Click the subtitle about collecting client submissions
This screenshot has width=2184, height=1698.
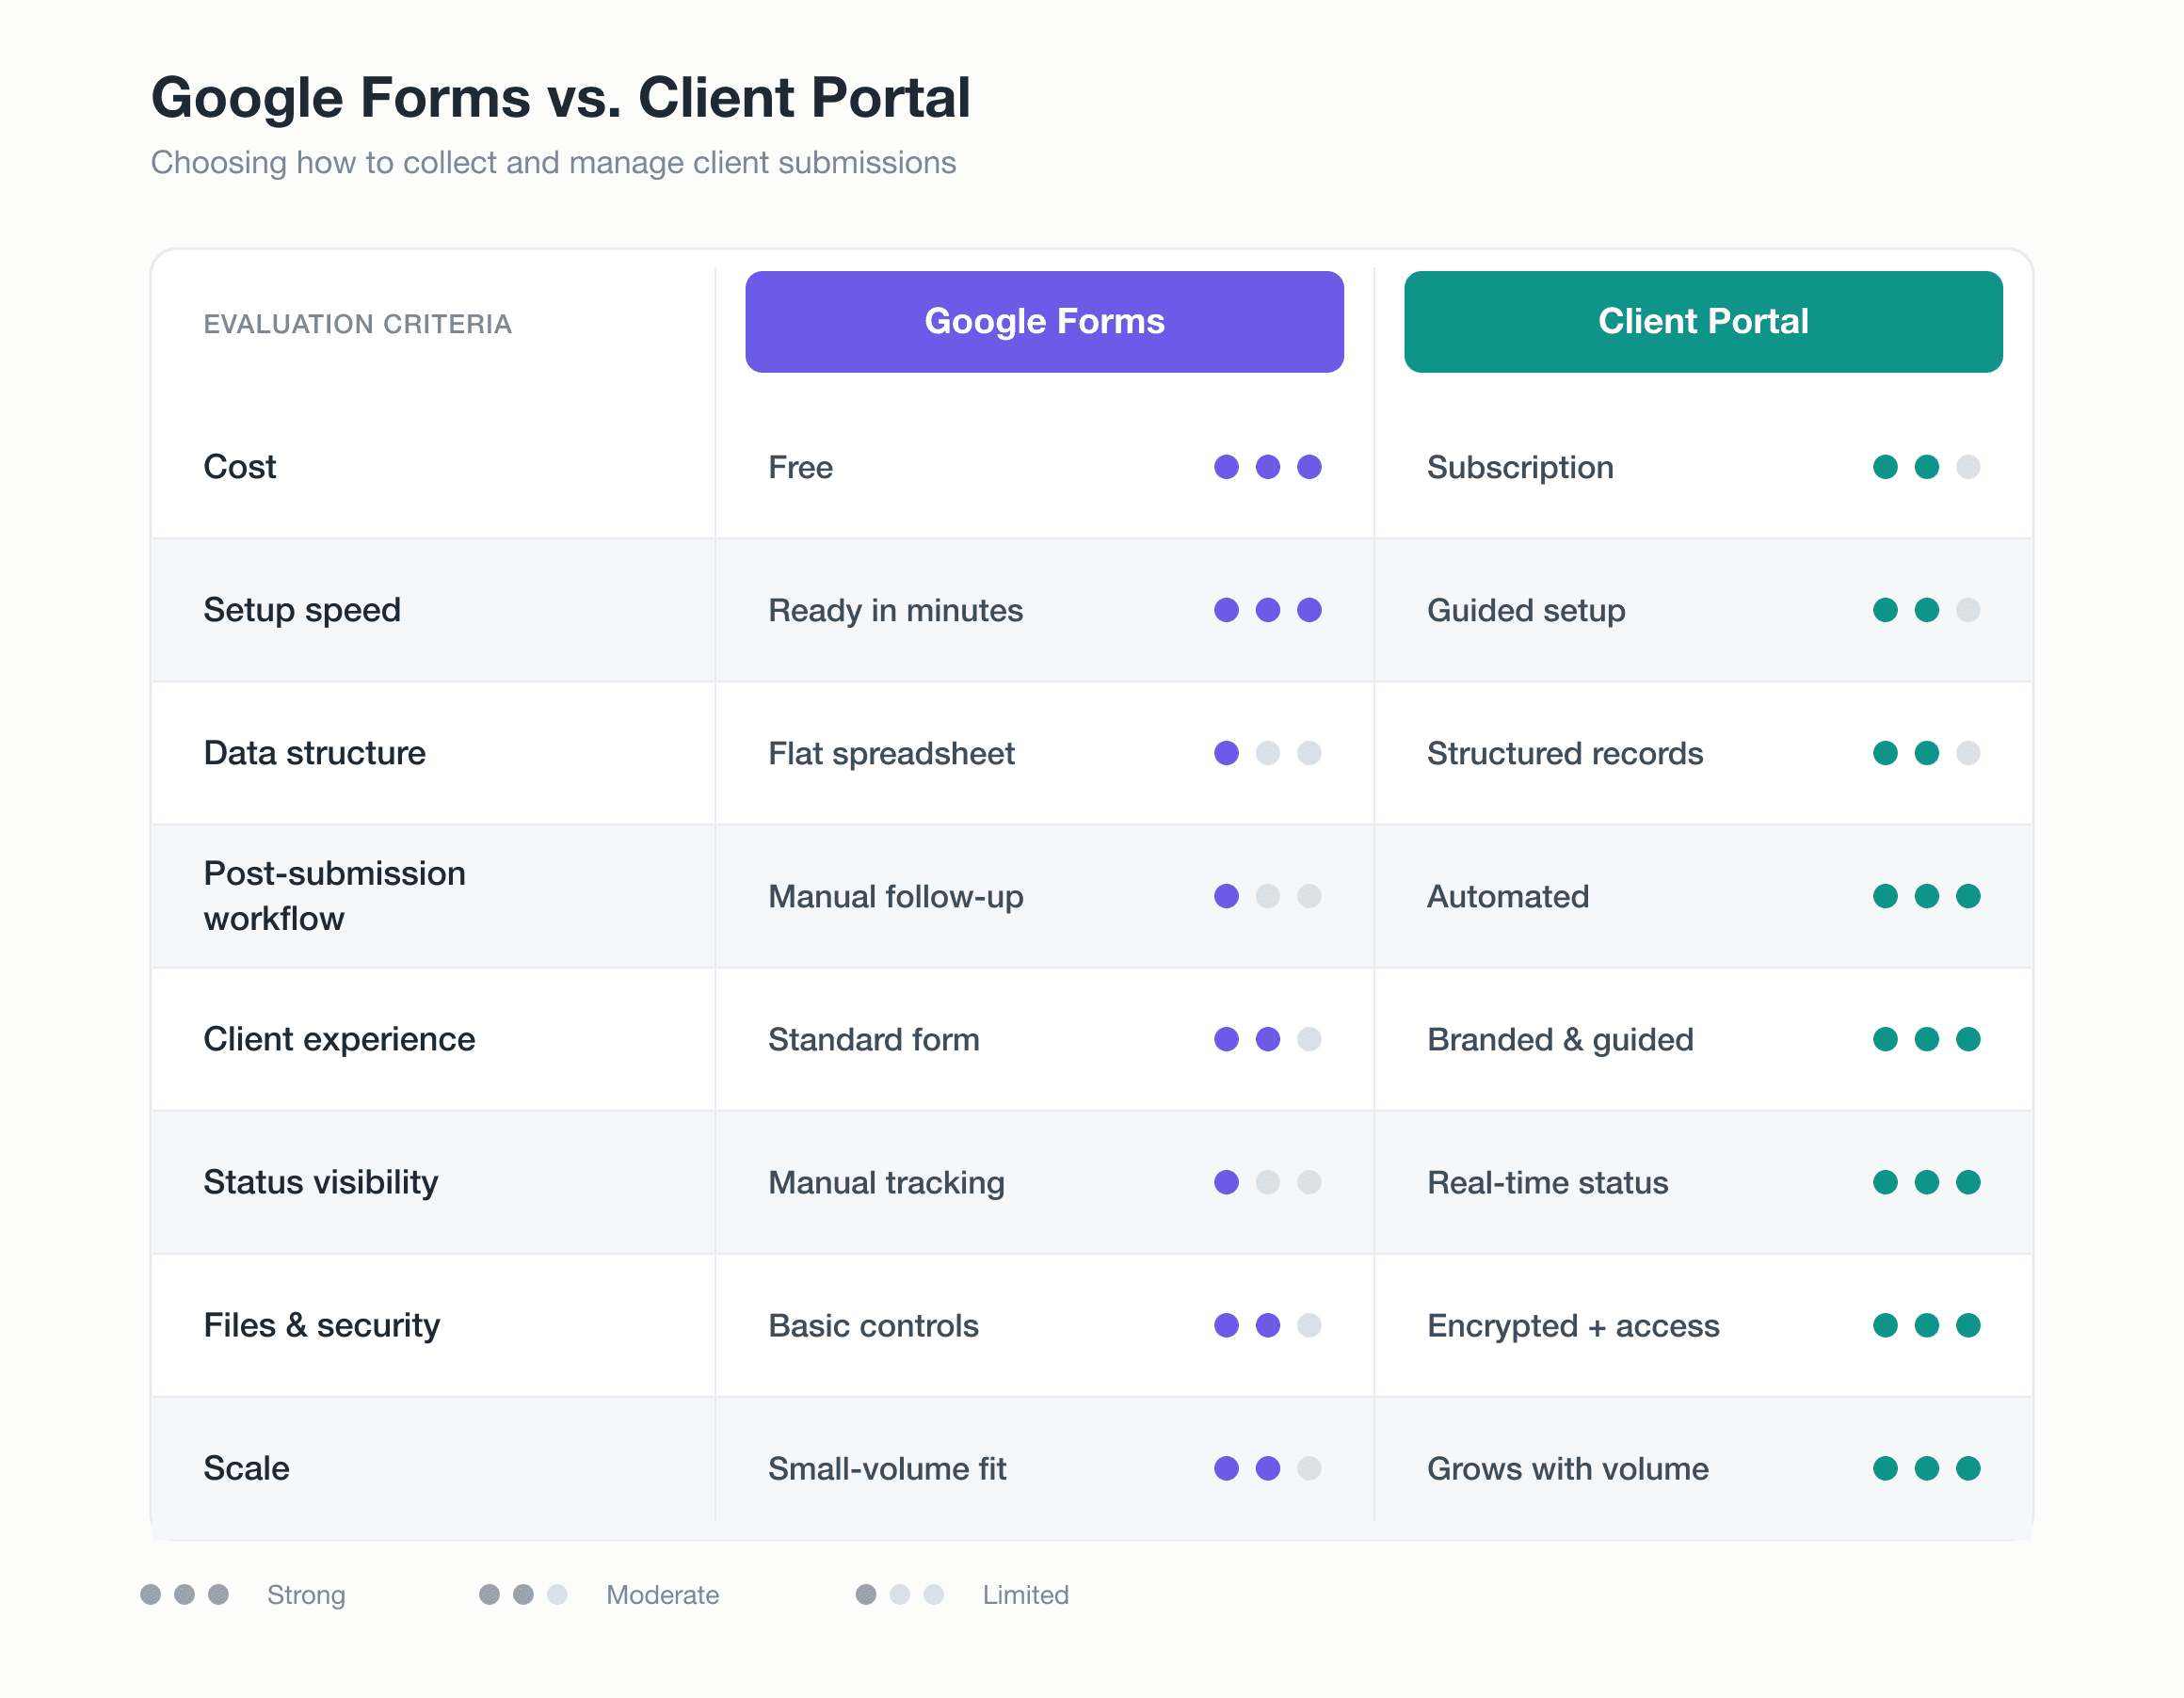click(553, 162)
